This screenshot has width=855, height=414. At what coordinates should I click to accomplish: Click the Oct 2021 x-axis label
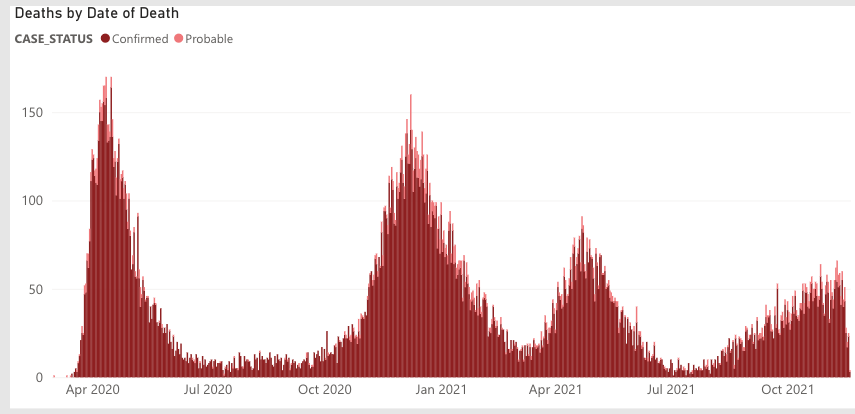tap(786, 389)
